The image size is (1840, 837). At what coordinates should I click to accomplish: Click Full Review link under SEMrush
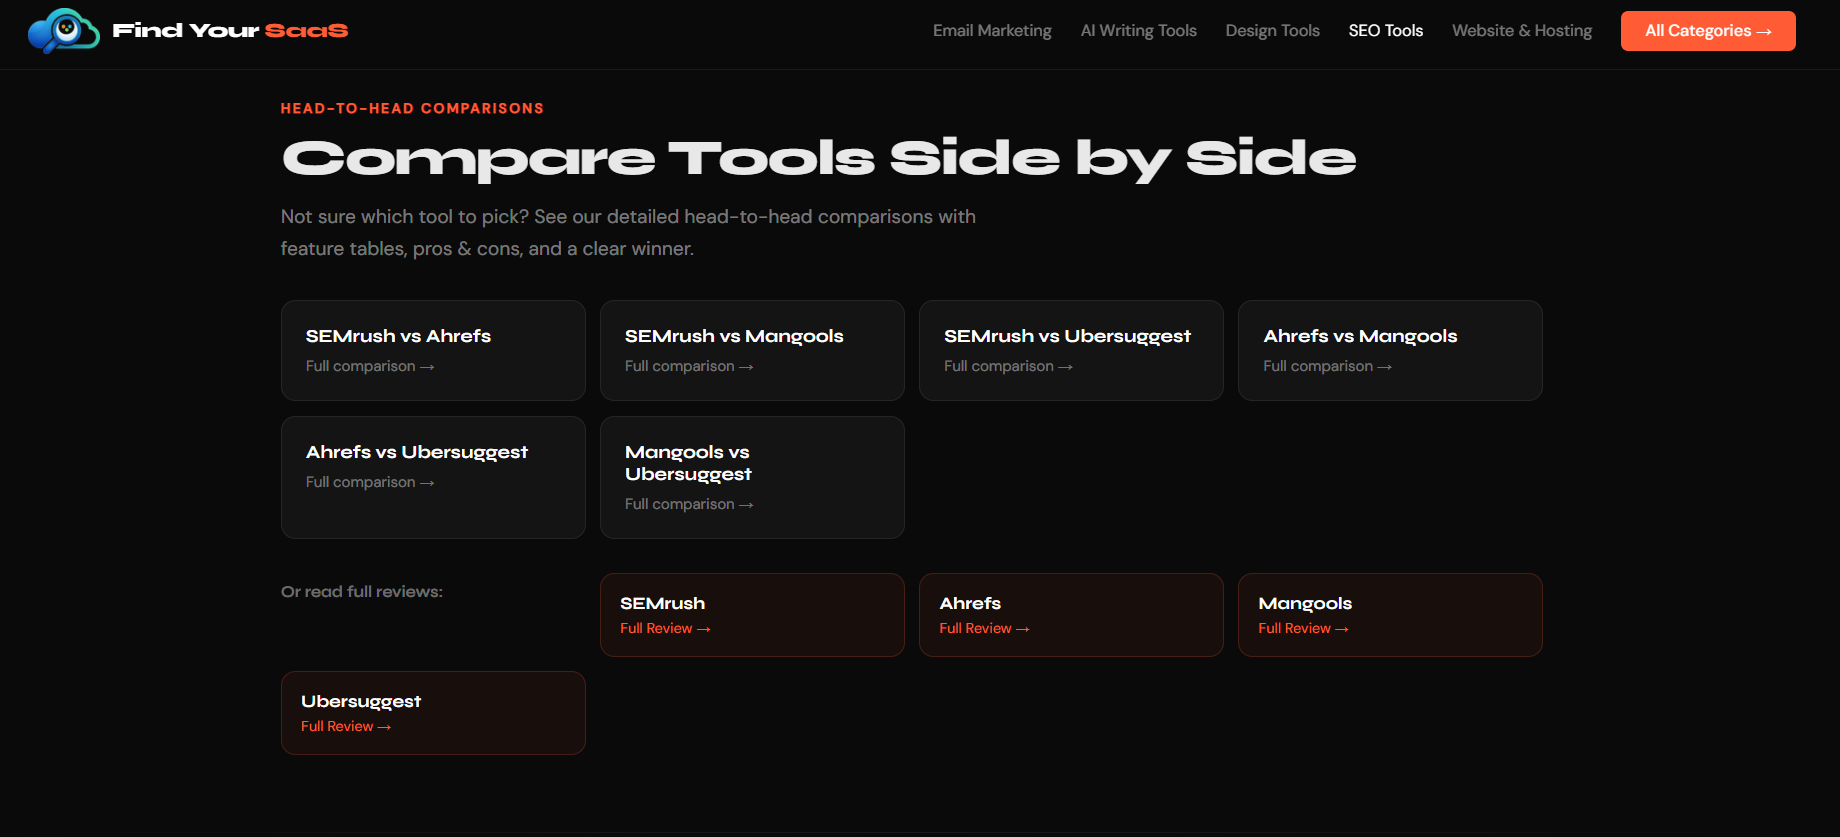[x=665, y=628]
